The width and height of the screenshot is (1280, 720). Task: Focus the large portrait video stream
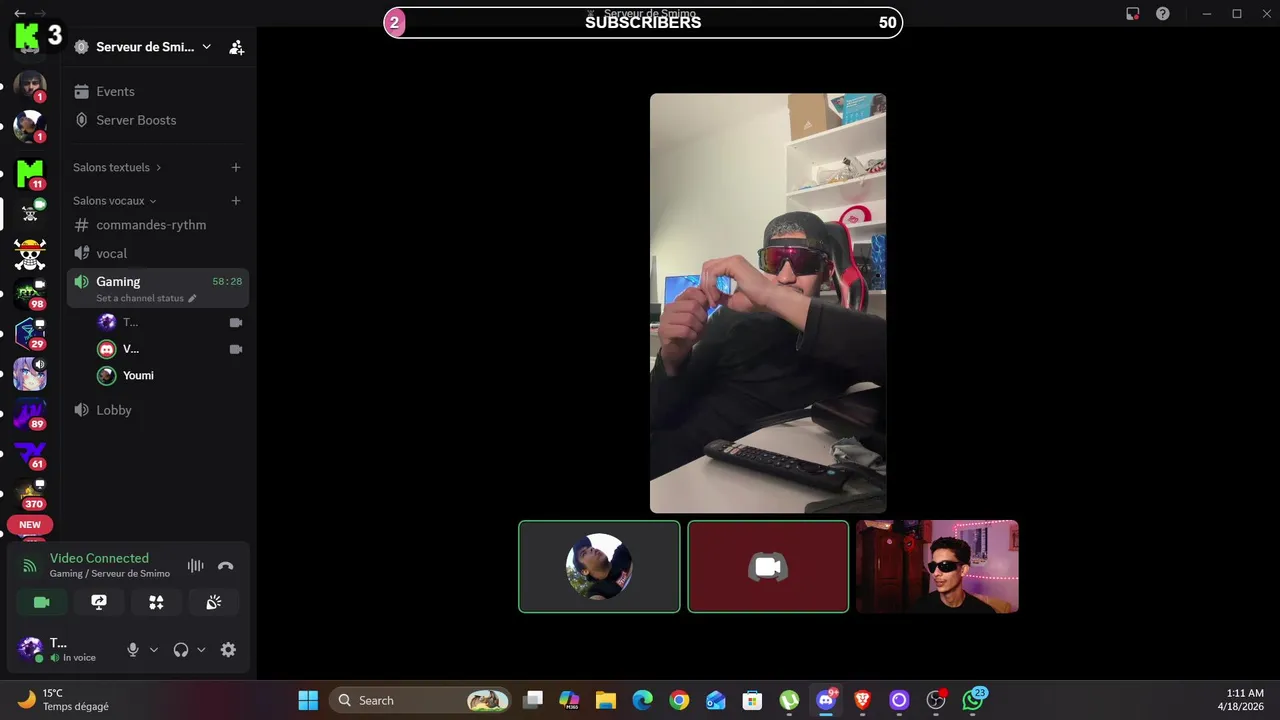tap(768, 303)
